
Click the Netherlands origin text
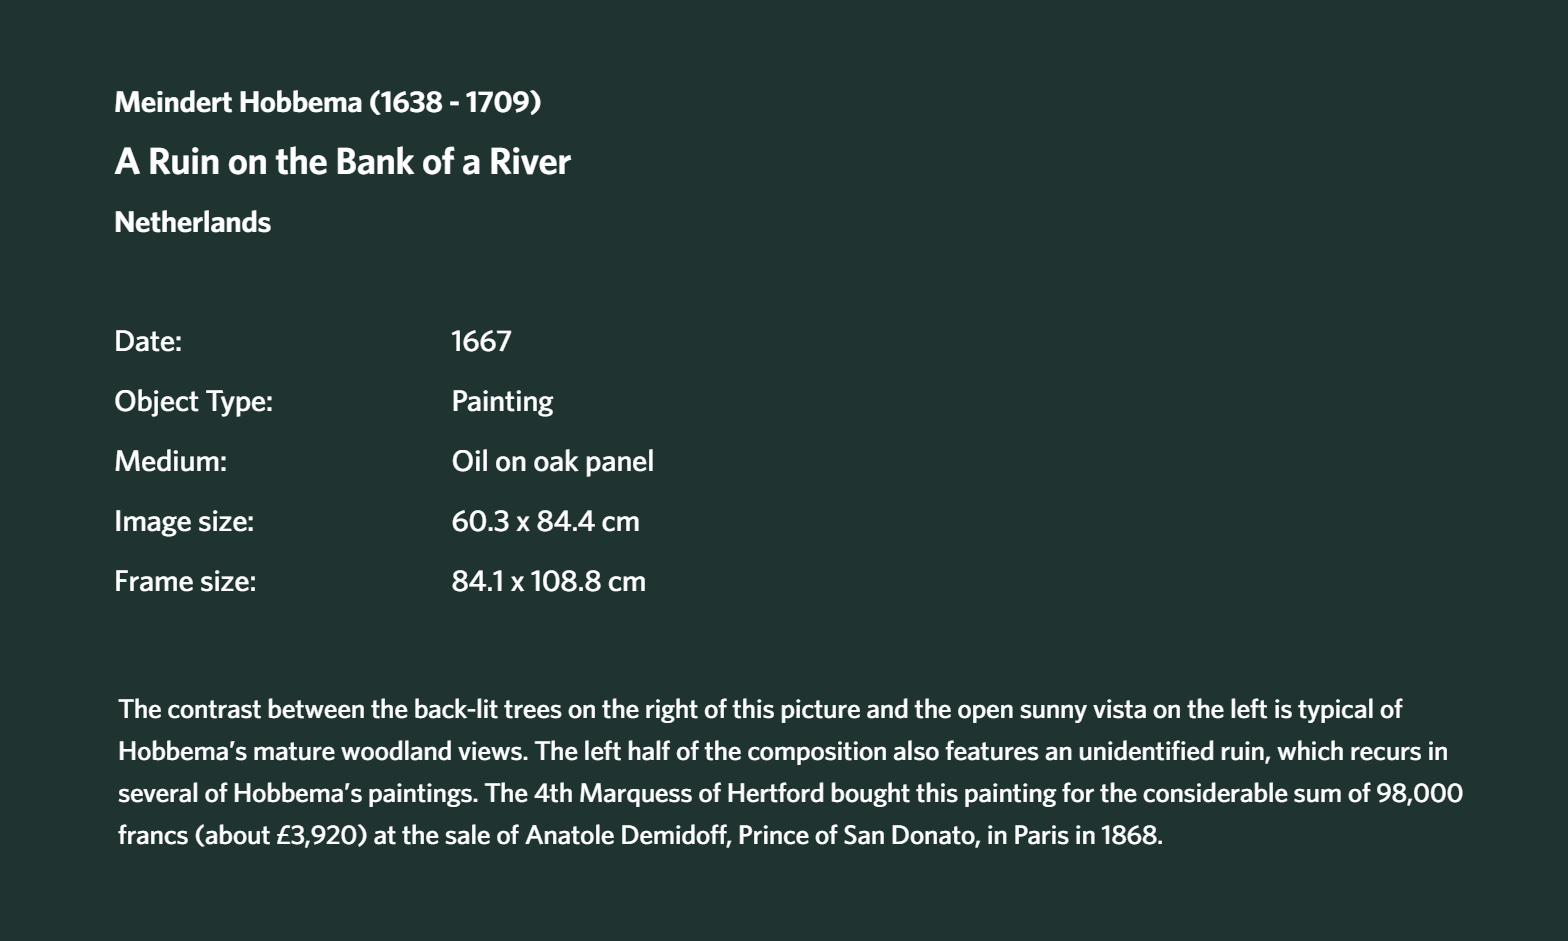click(192, 222)
